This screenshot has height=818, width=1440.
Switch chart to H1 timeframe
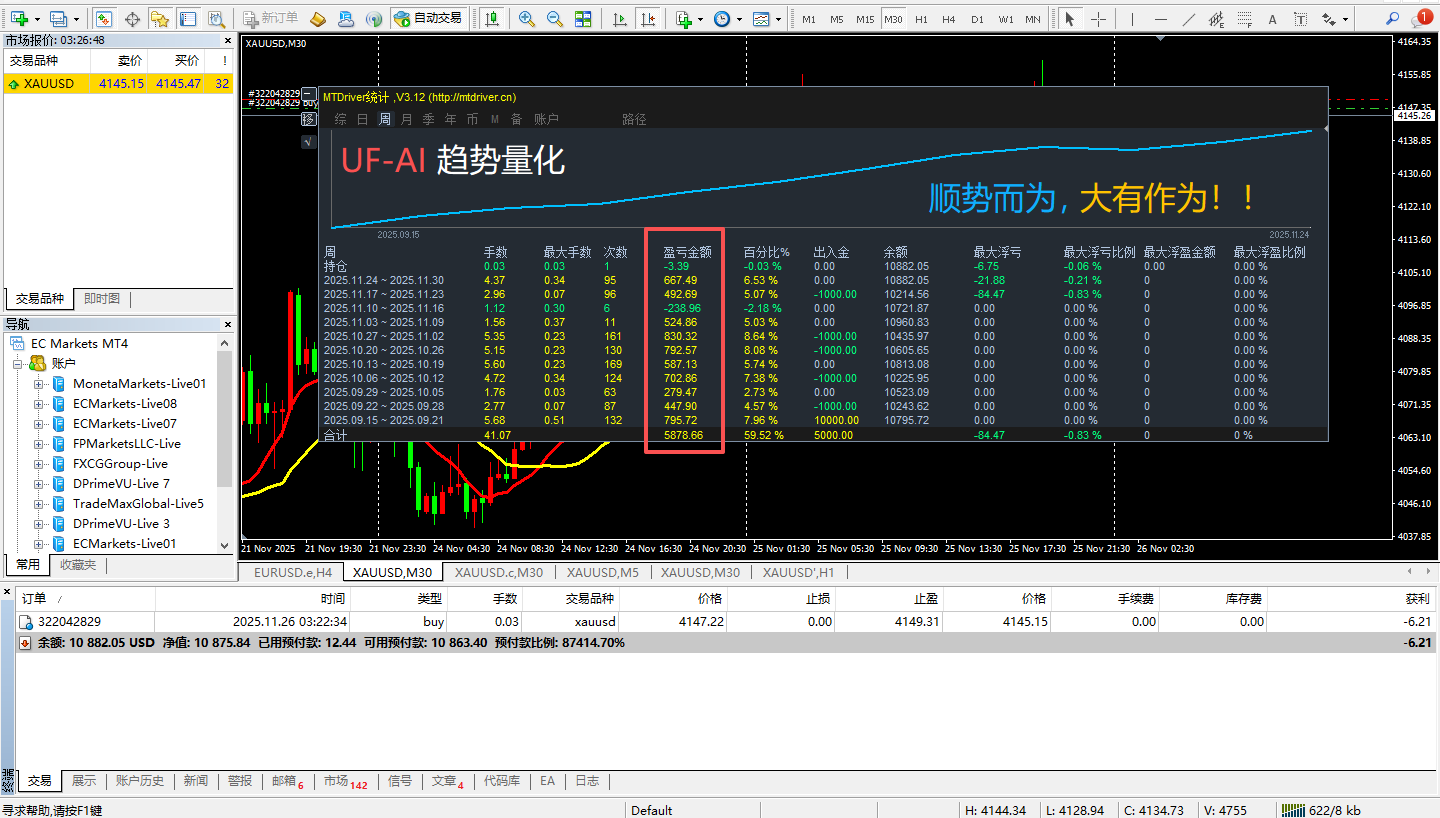tap(921, 18)
